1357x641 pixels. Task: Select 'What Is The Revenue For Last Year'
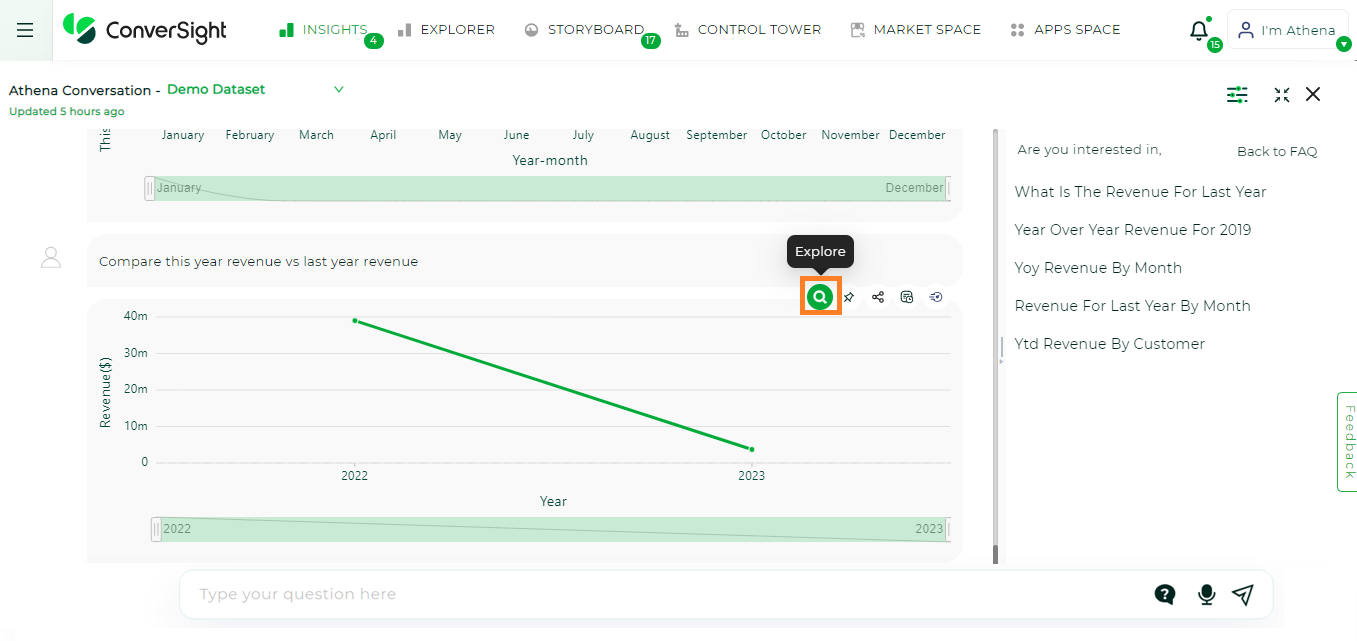[1140, 192]
